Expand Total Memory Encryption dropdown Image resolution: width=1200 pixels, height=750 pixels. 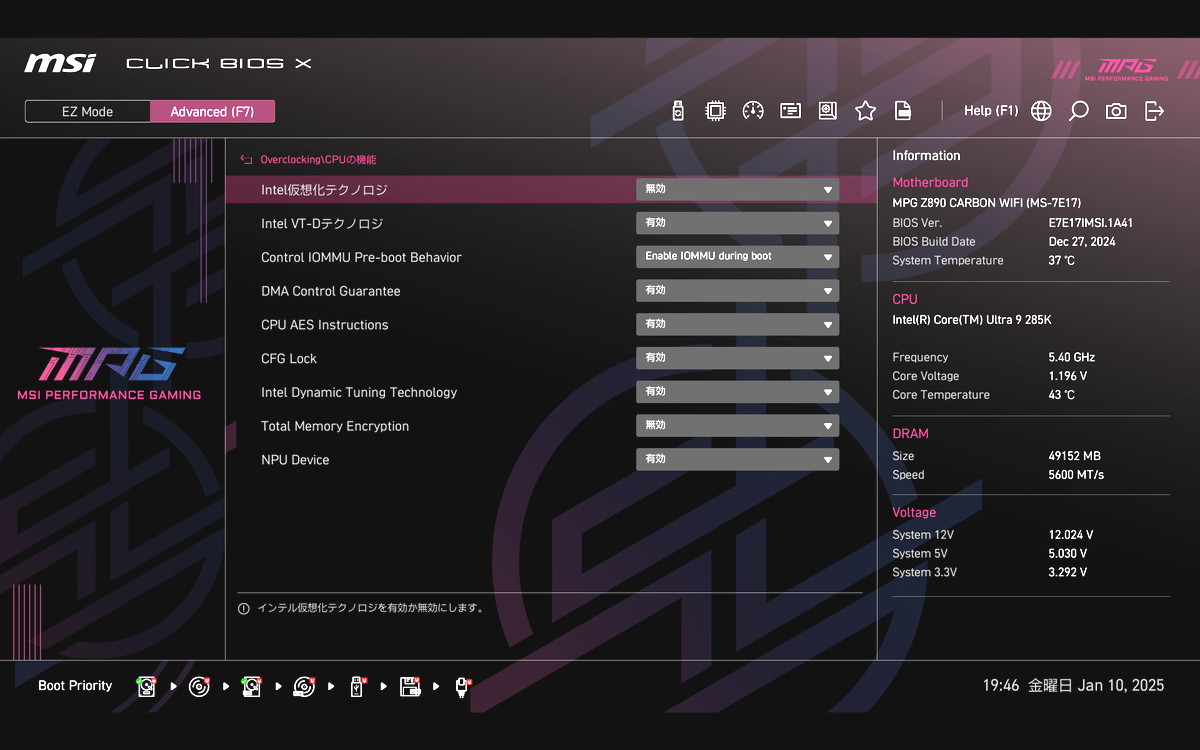point(737,426)
